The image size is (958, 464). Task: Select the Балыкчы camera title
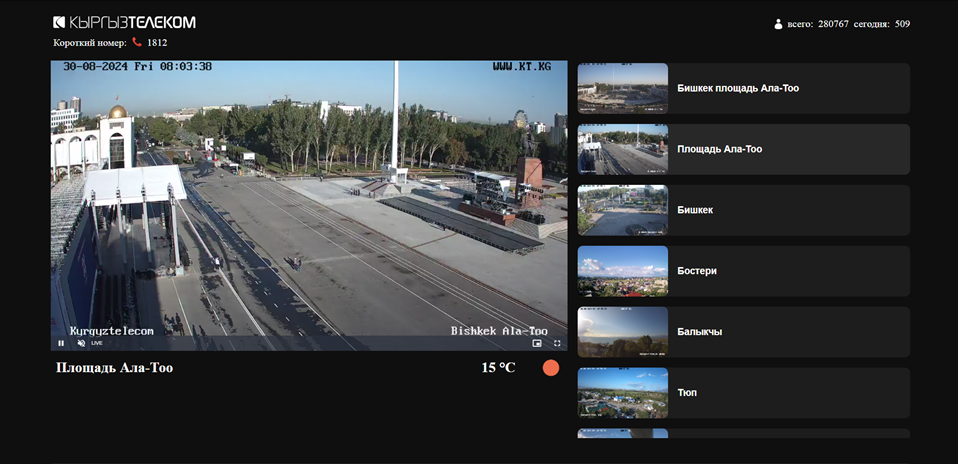tap(700, 332)
